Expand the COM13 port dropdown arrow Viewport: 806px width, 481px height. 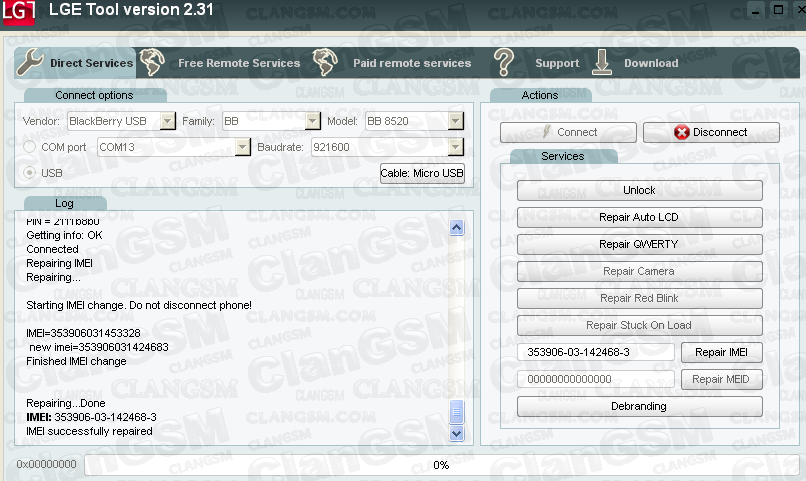(x=243, y=147)
